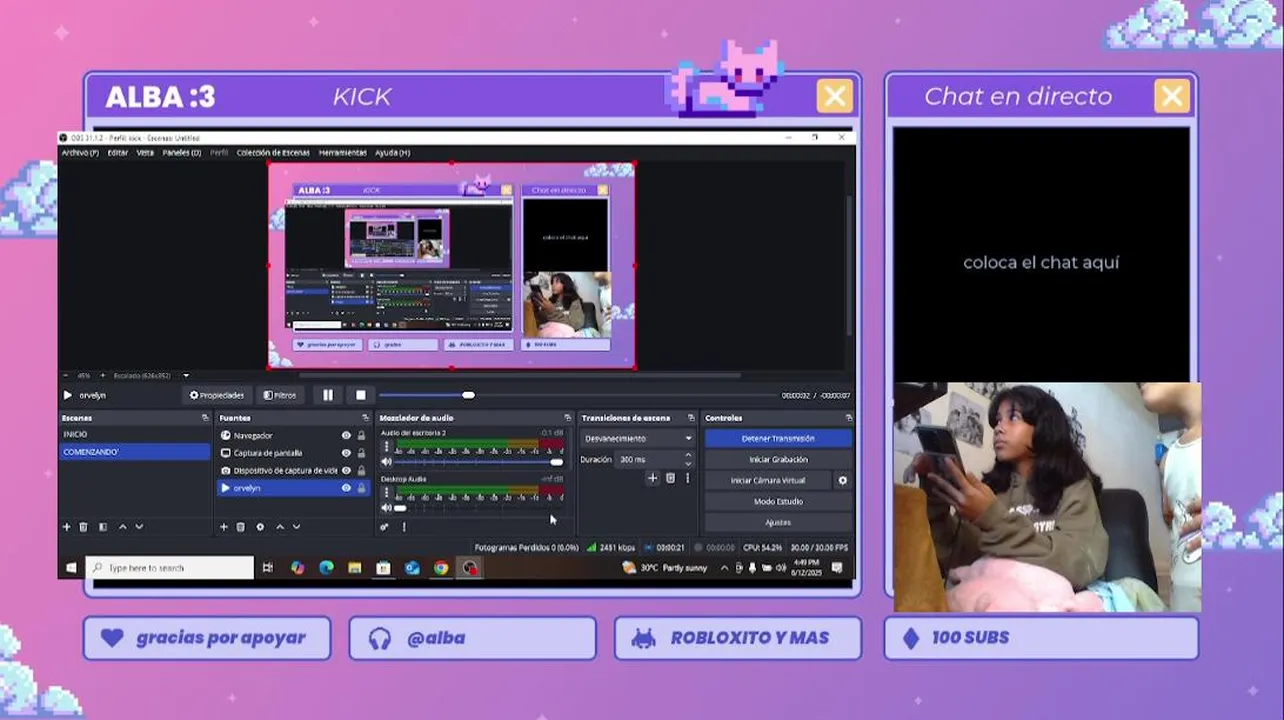The width and height of the screenshot is (1284, 720).
Task: Stop the orvelyn media playback
Action: click(x=361, y=395)
